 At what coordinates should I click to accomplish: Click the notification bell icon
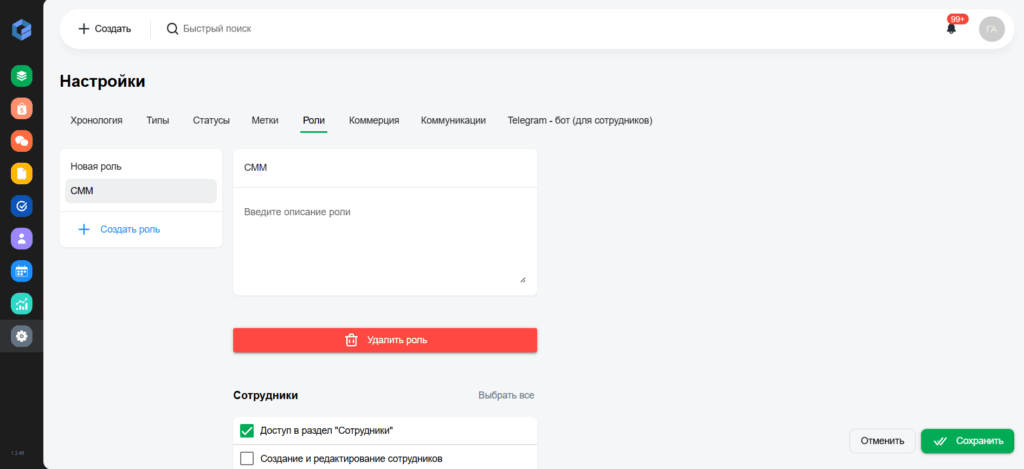point(951,29)
